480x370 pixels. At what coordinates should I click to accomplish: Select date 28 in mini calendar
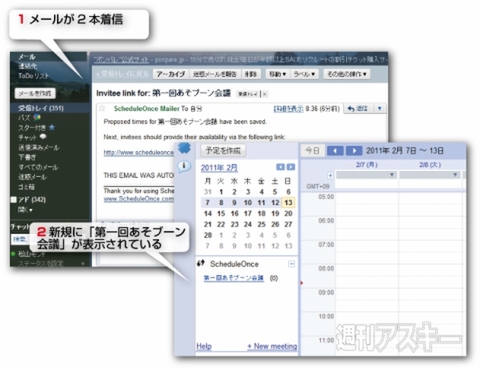point(208,235)
